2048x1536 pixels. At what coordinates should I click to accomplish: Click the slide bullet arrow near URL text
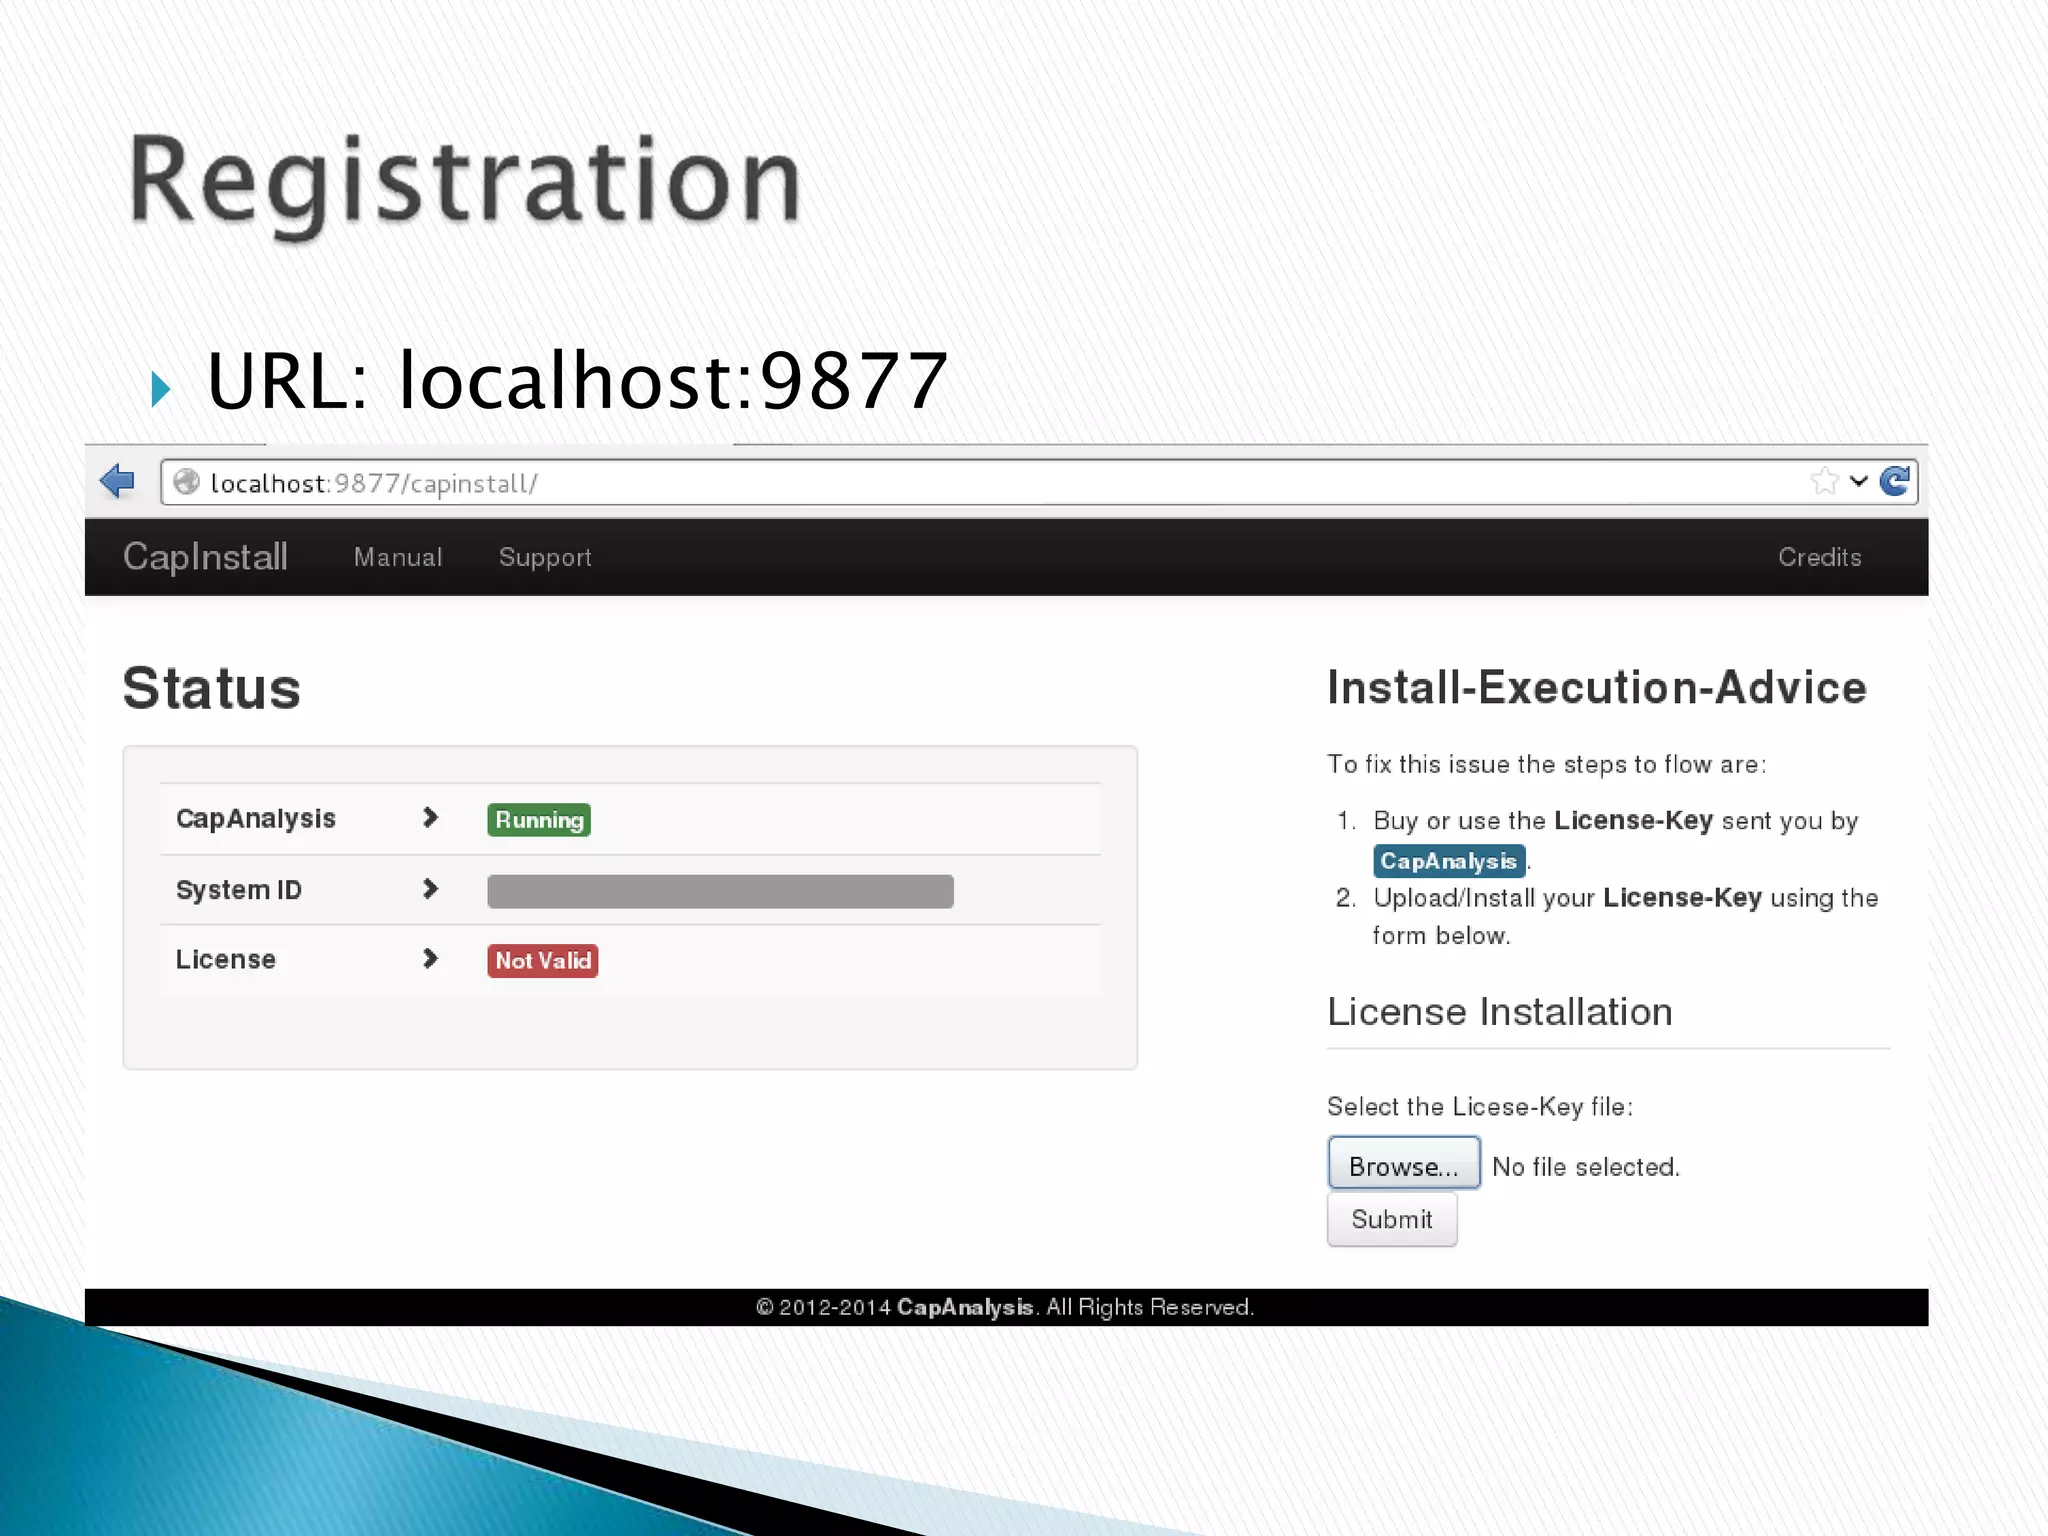tap(160, 388)
